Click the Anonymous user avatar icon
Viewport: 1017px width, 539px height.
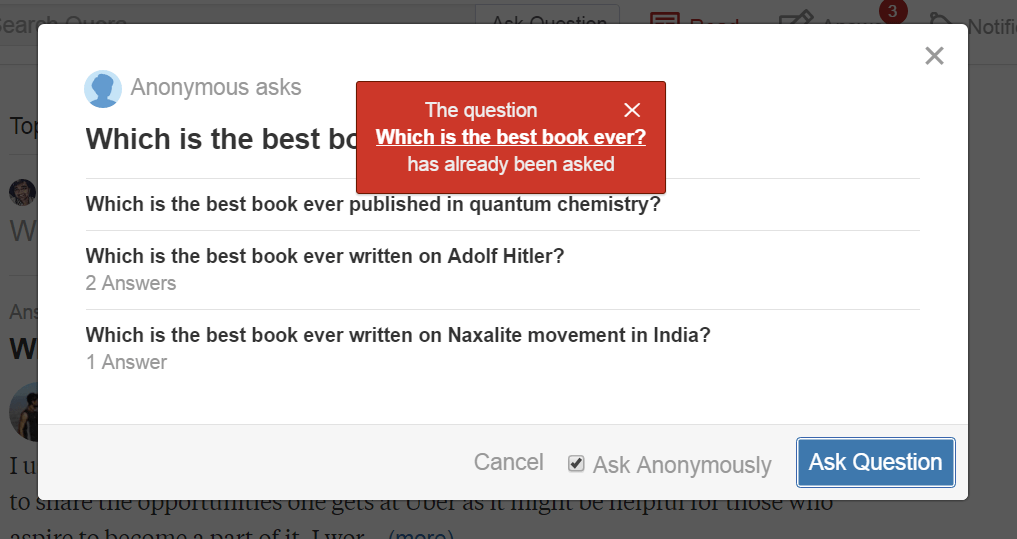pyautogui.click(x=103, y=89)
